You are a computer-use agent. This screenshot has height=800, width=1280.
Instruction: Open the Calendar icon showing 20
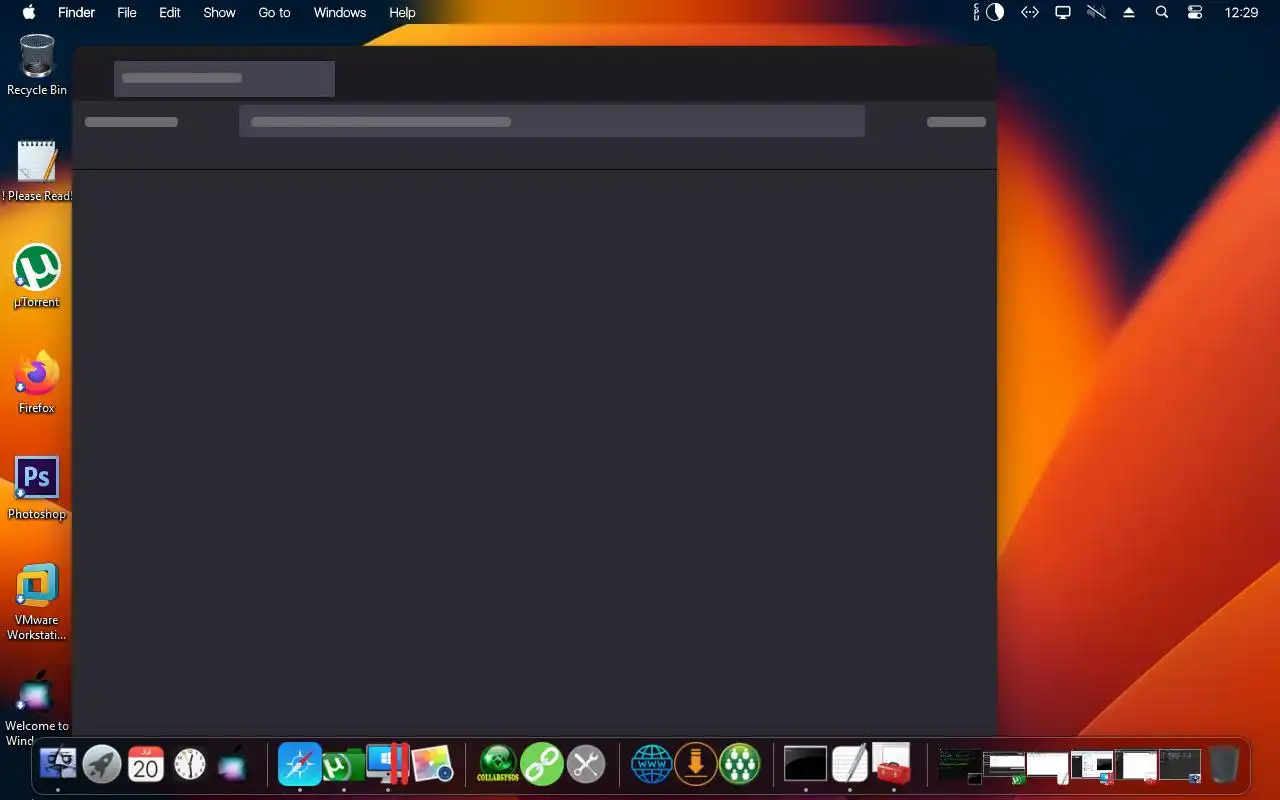click(146, 765)
